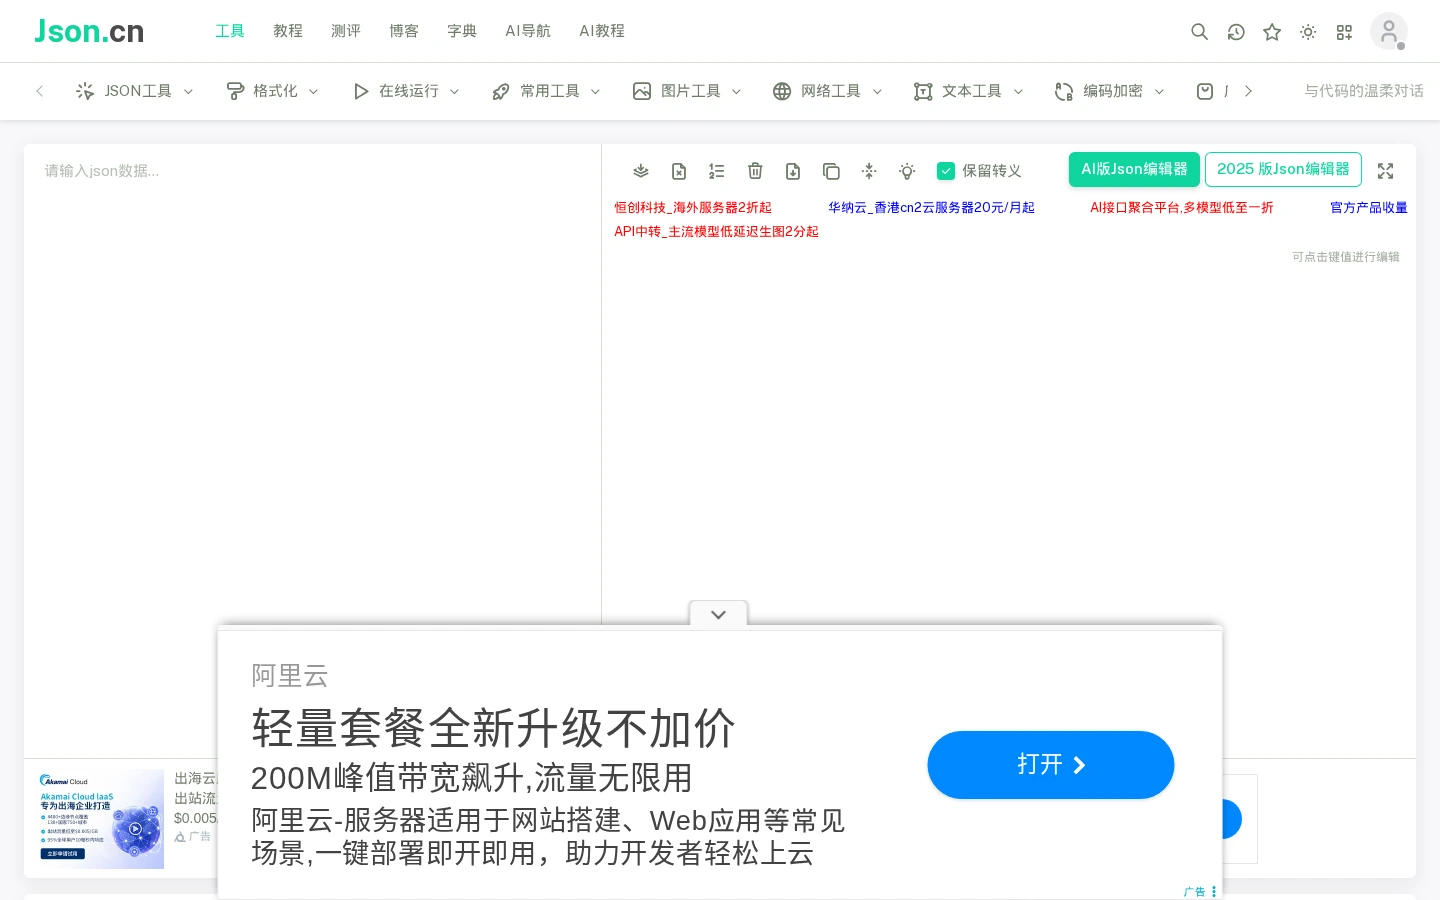
Task: Expand the 网络工具 dropdown
Action: tap(827, 91)
